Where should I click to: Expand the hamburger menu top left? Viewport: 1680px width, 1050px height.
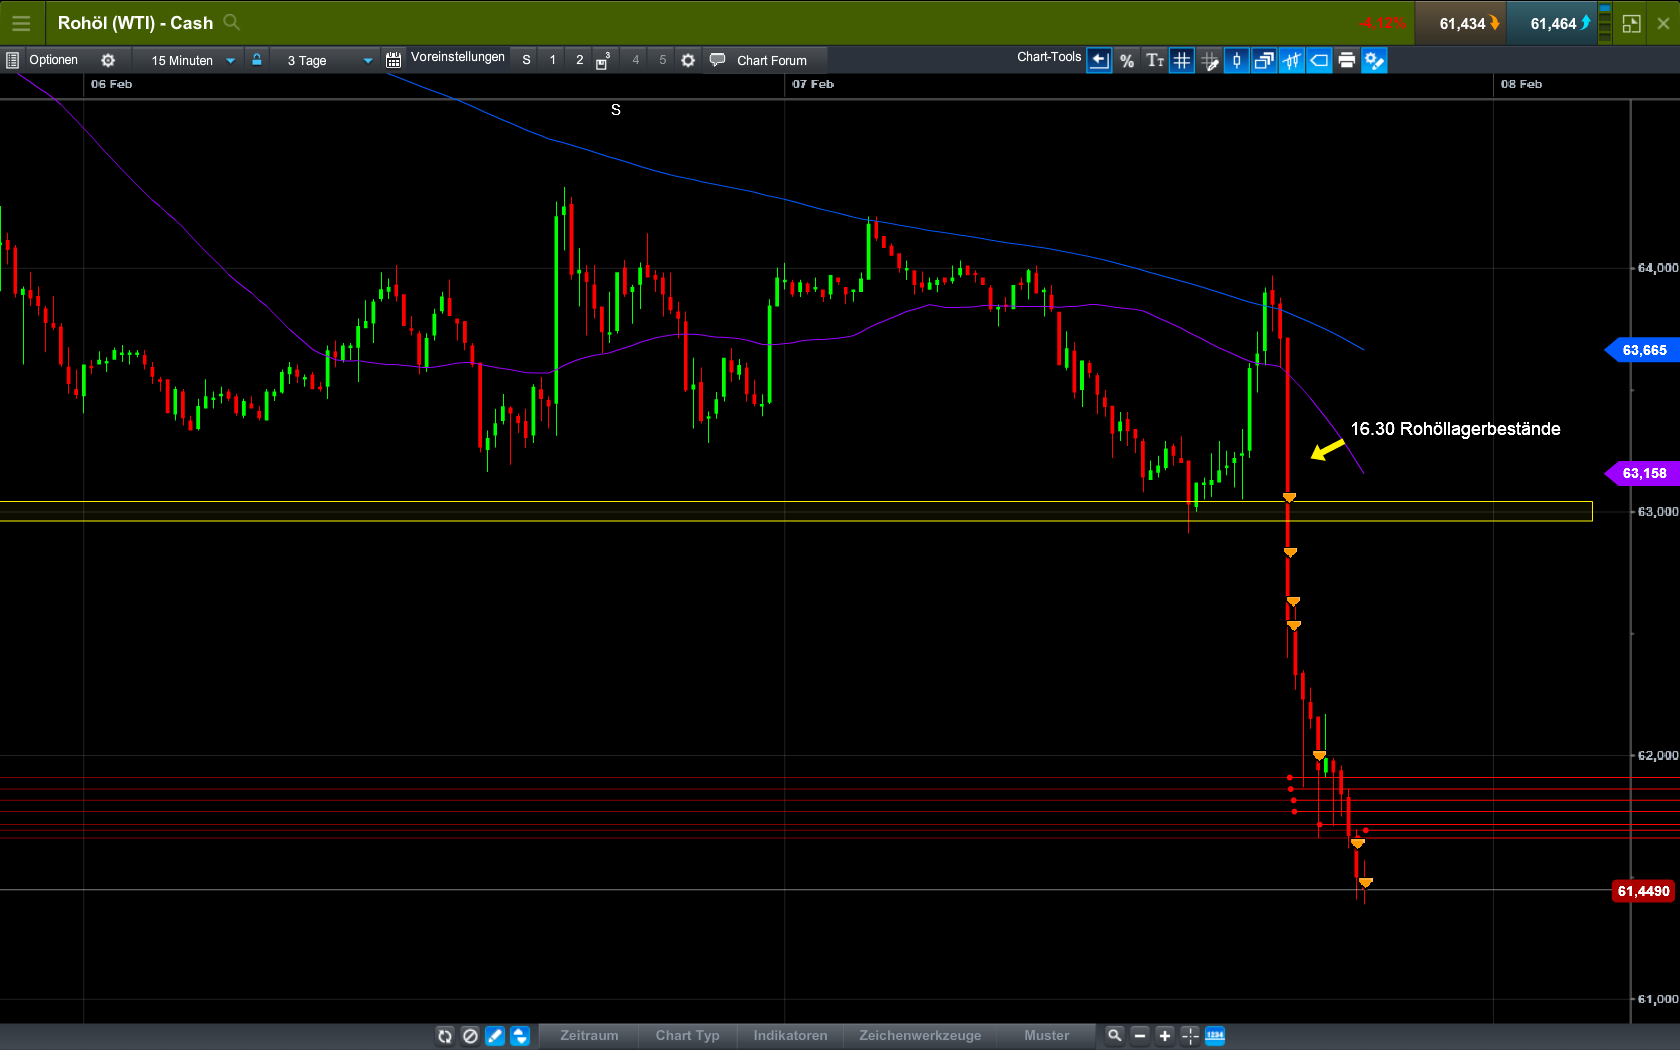[x=21, y=22]
